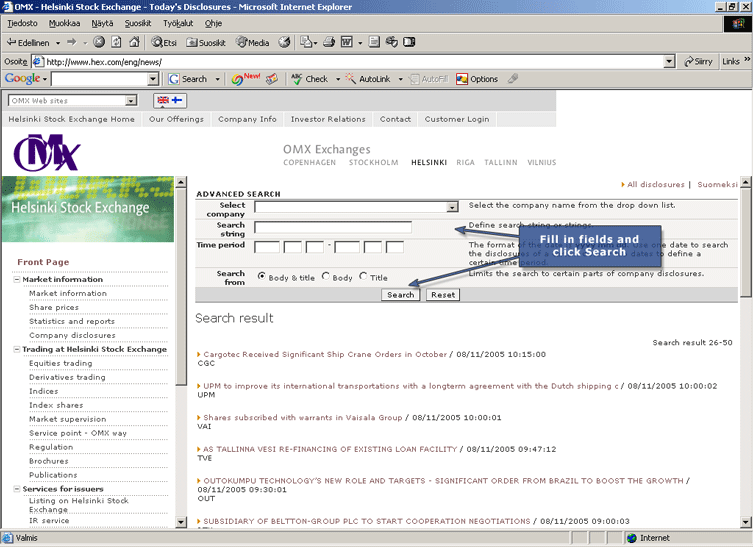This screenshot has height=547, width=753.
Task: Open the All disclosures link
Action: point(656,184)
